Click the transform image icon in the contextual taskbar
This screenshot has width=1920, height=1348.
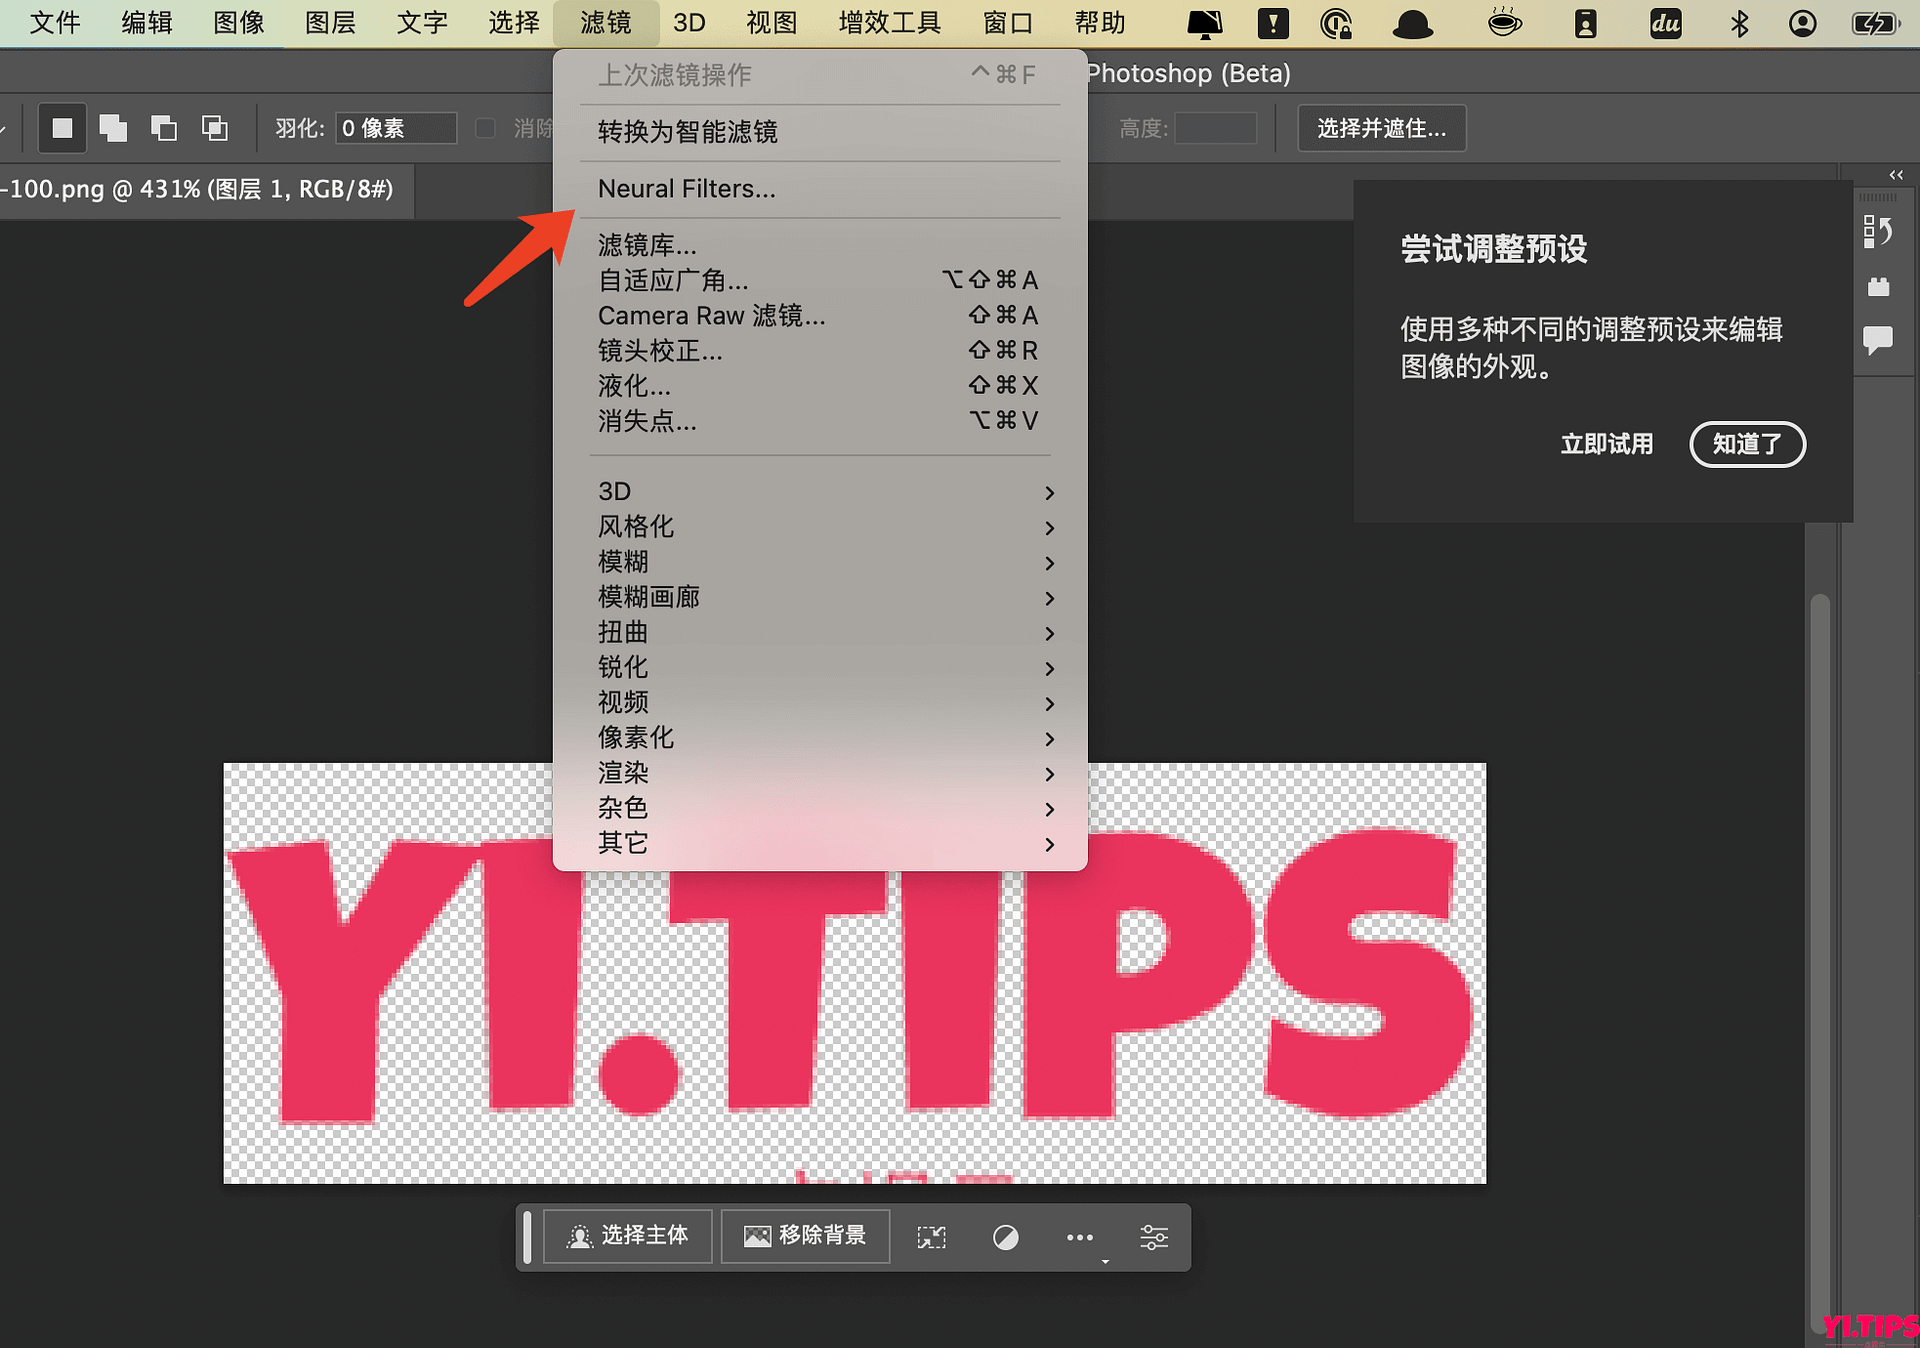931,1237
